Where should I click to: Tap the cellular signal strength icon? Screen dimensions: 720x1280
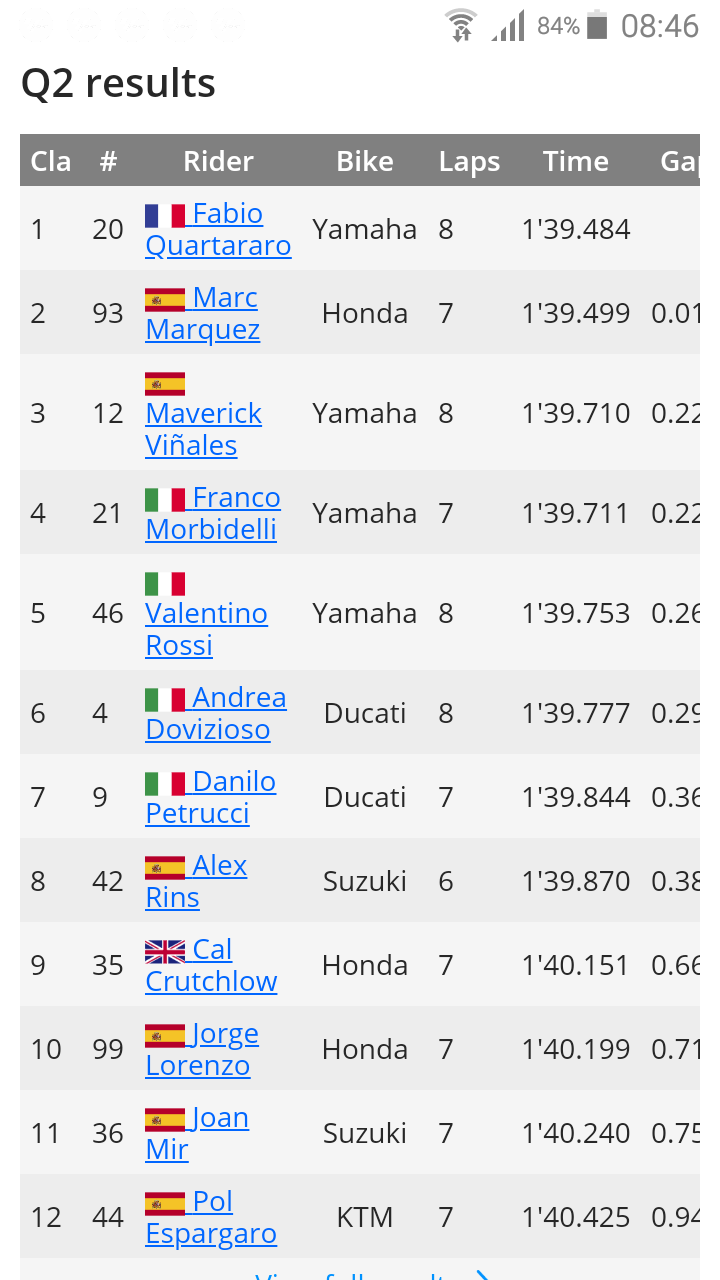(508, 26)
